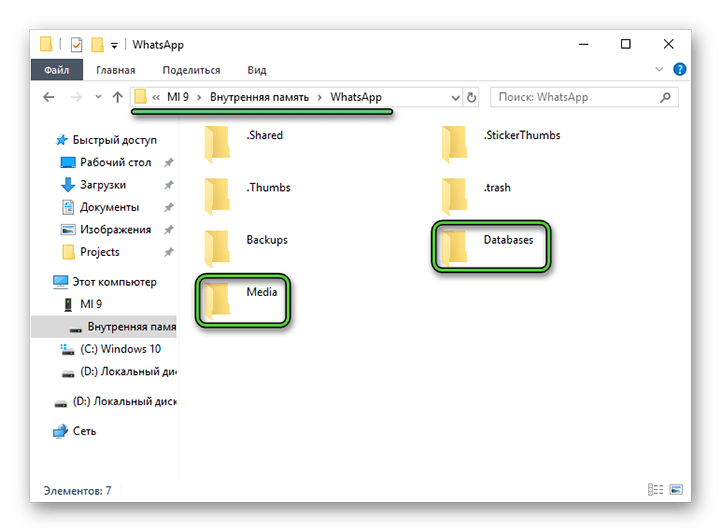Select Внутренняя память in the sidebar
The image size is (721, 532).
[x=104, y=326]
